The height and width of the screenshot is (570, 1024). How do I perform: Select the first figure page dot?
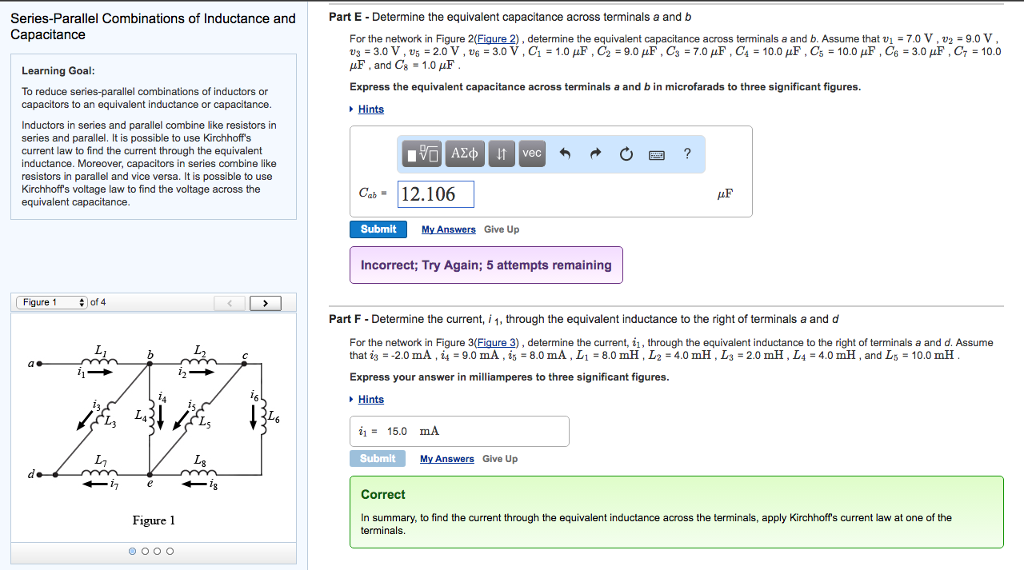[133, 552]
